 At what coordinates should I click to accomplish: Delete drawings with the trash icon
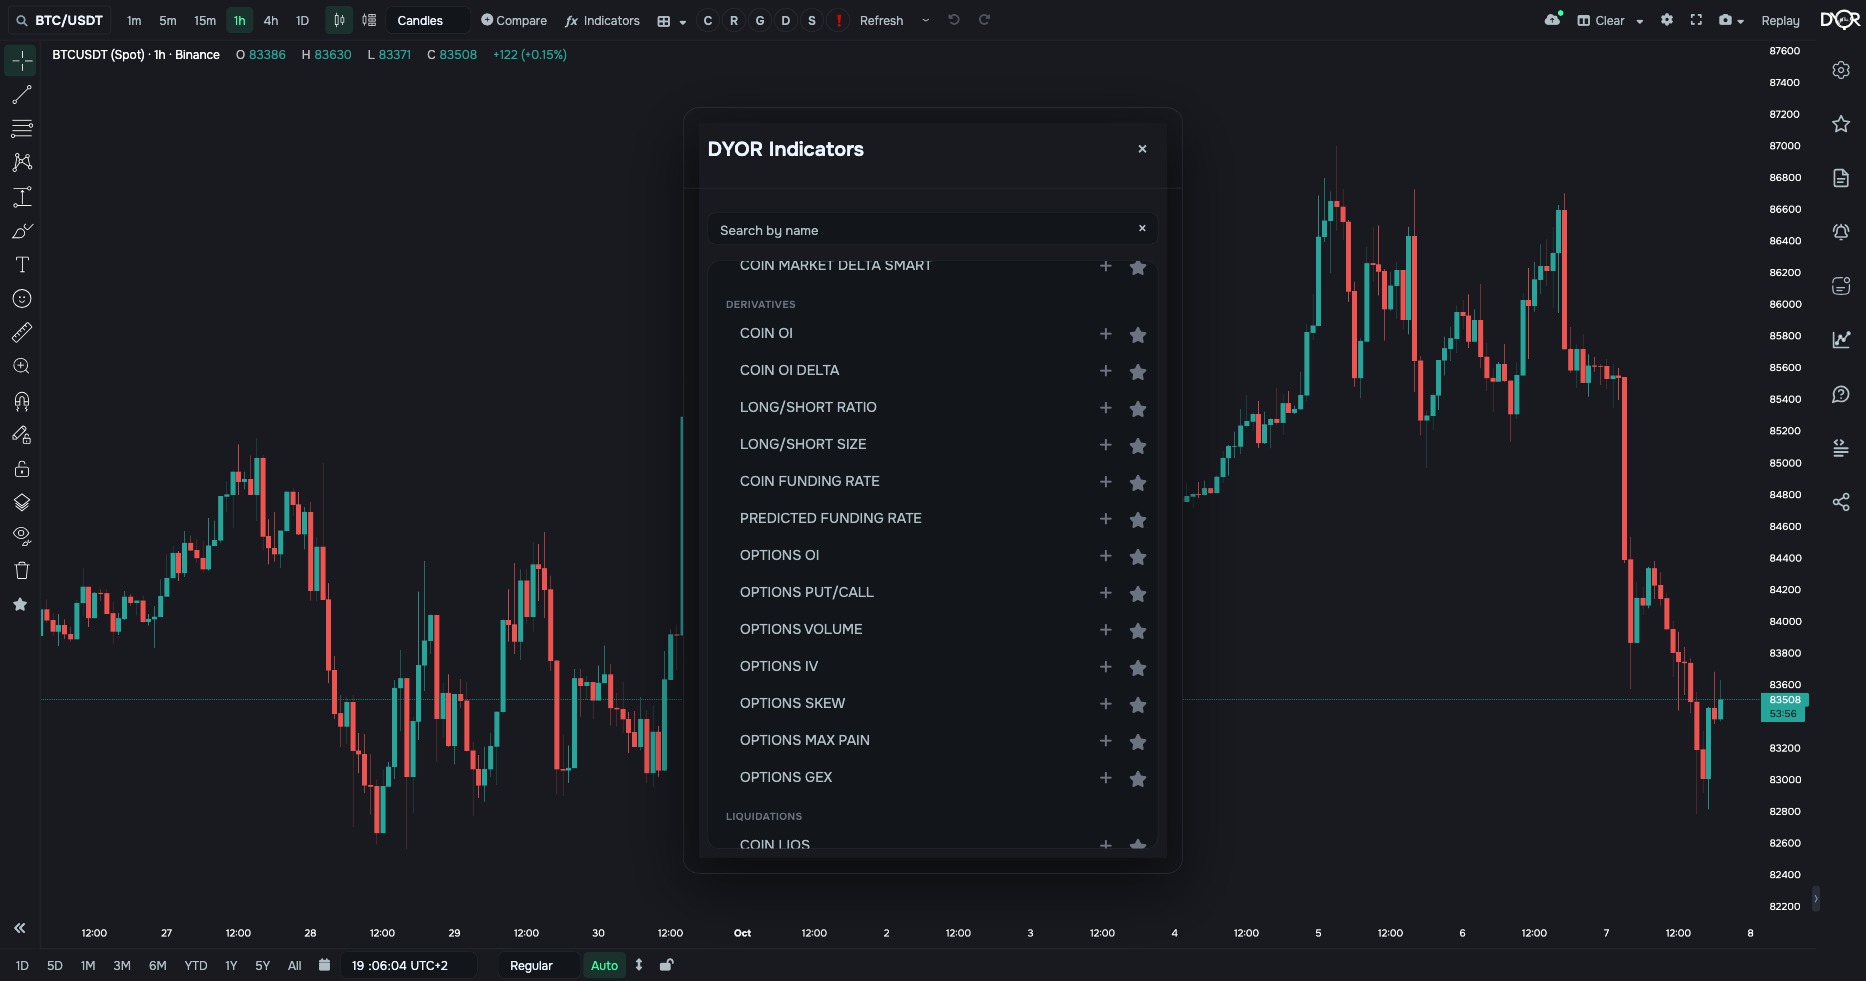[21, 570]
